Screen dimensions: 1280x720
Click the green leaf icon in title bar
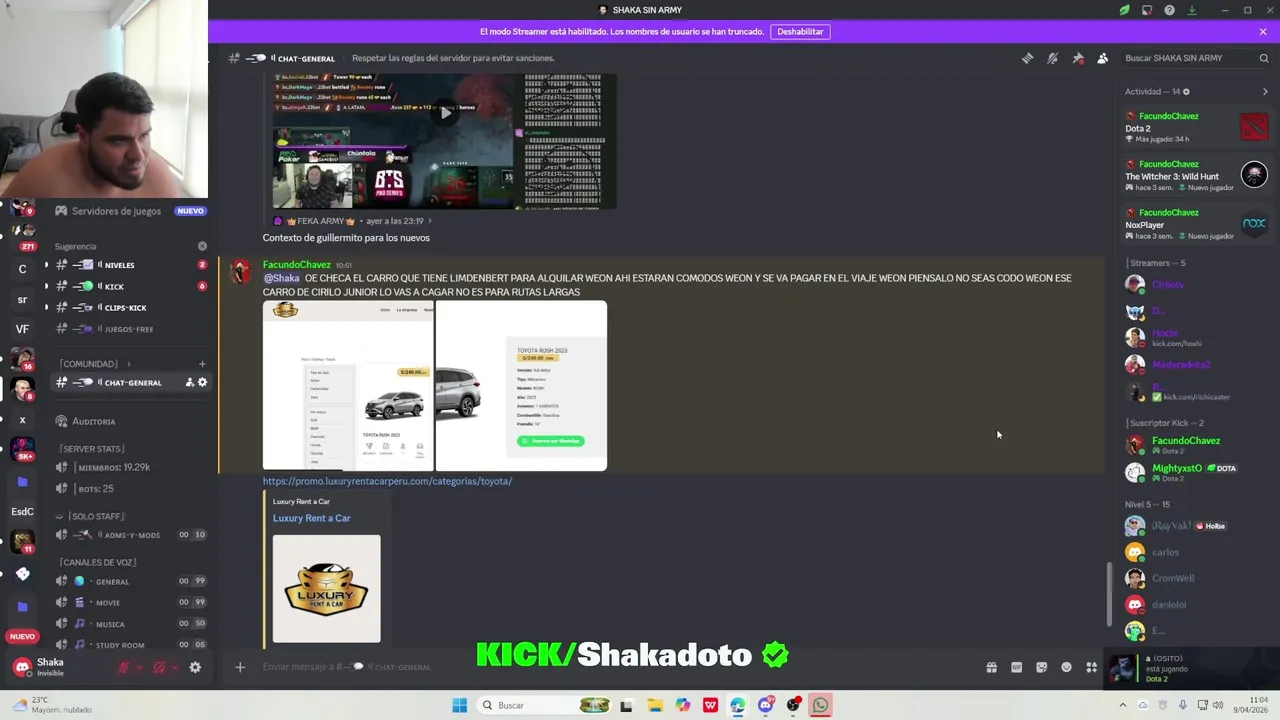1124,10
